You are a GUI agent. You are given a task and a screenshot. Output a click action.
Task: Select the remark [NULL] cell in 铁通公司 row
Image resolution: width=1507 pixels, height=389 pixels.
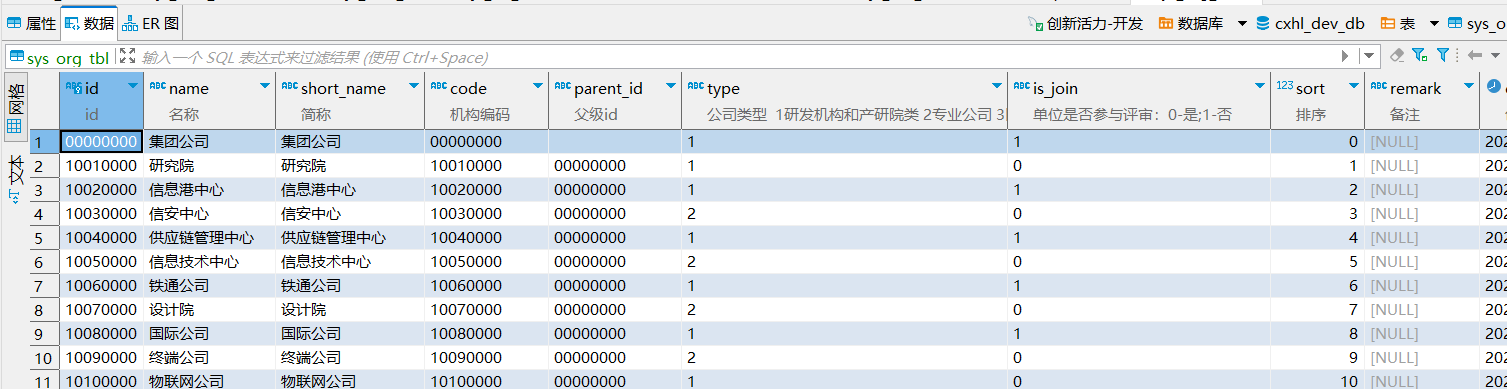tap(1421, 286)
